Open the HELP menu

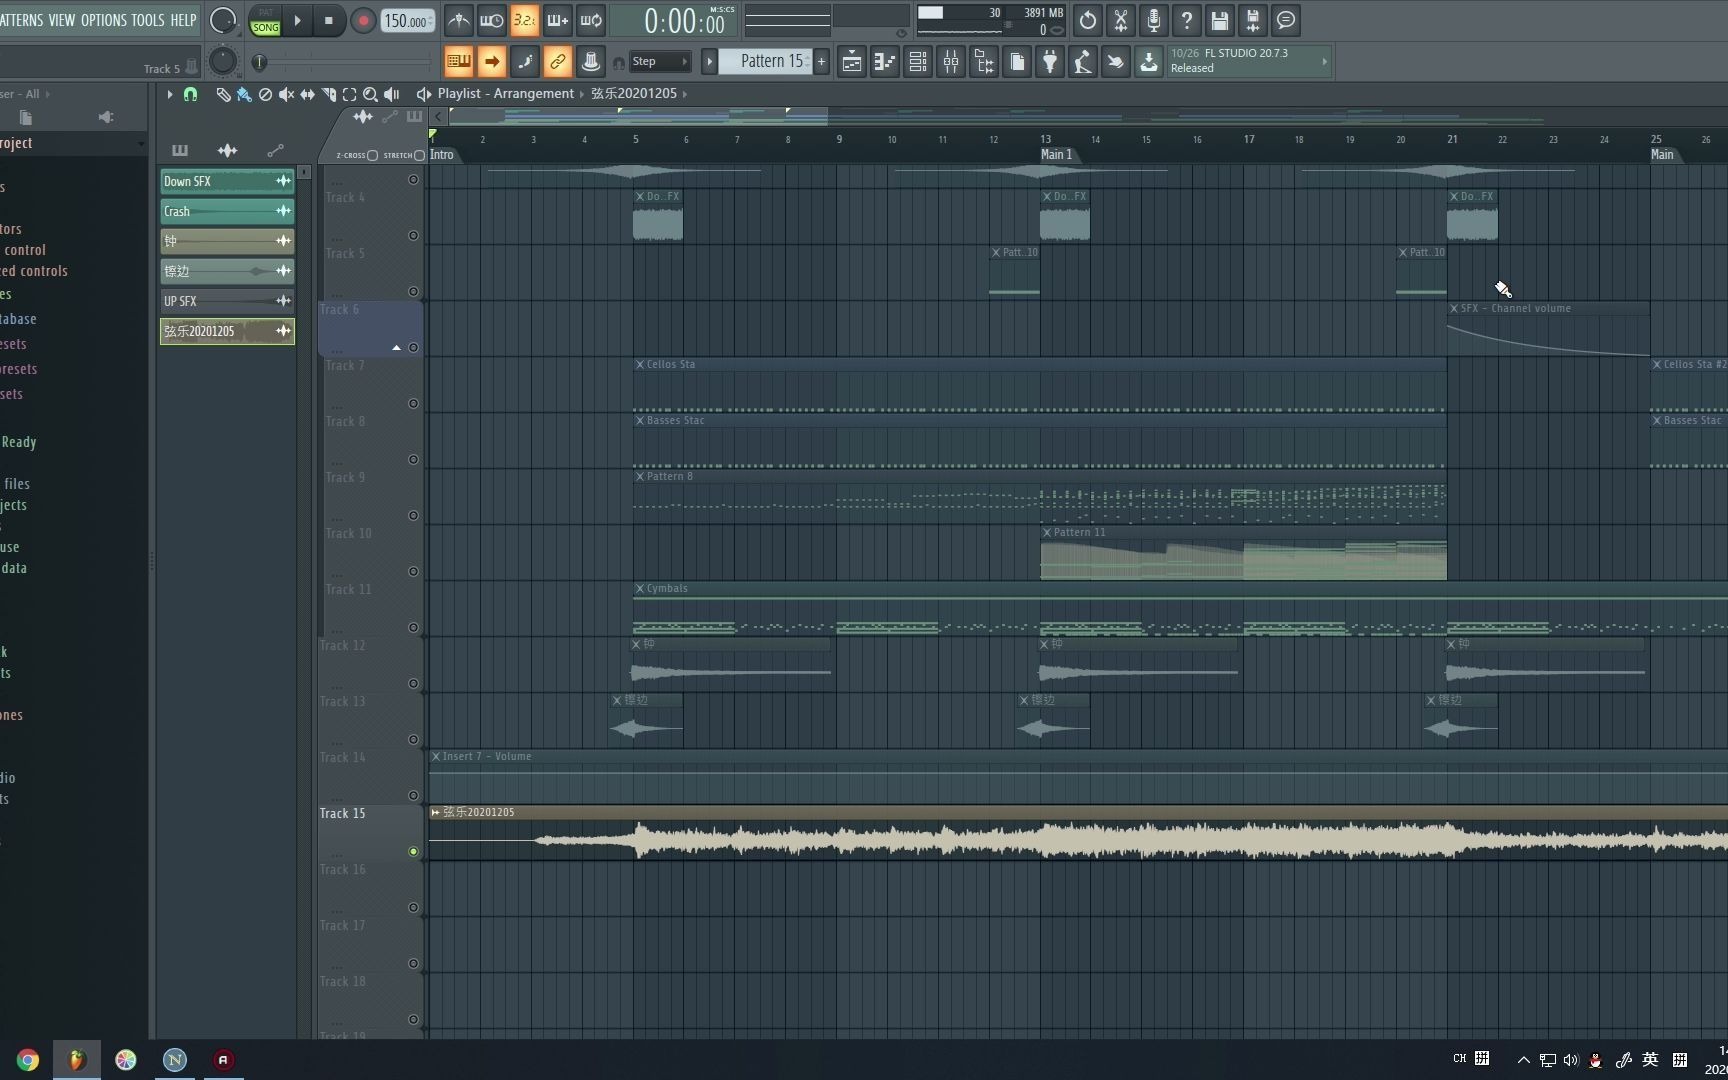click(183, 20)
